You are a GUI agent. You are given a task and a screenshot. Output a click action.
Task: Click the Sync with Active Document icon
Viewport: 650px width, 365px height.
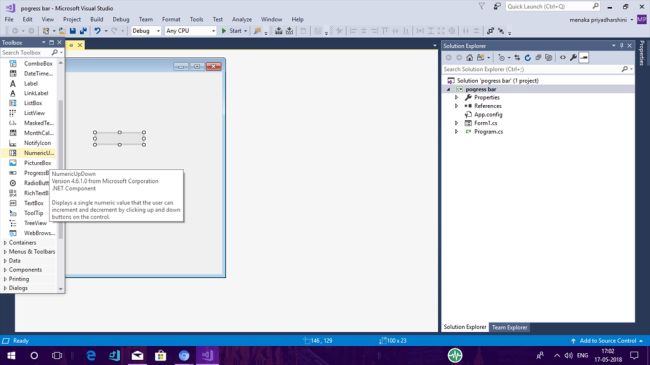pyautogui.click(x=517, y=58)
